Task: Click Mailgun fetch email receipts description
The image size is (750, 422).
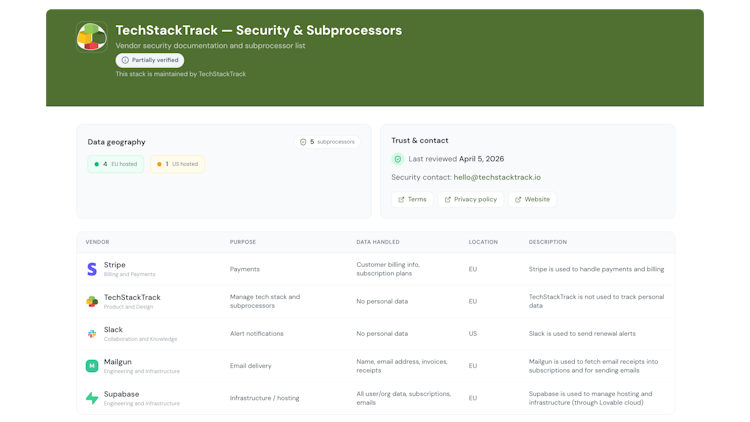Action: tap(593, 366)
